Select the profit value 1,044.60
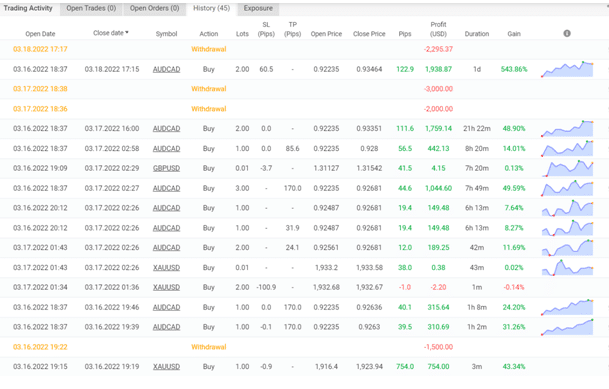609x389 pixels. tap(438, 188)
